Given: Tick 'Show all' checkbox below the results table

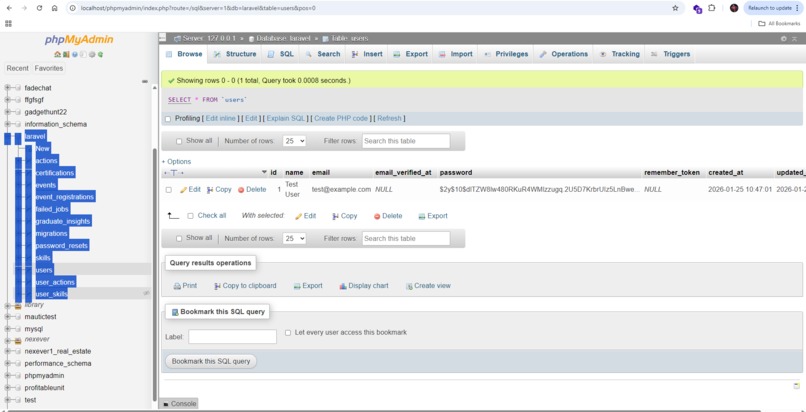Looking at the screenshot, I should click(179, 239).
